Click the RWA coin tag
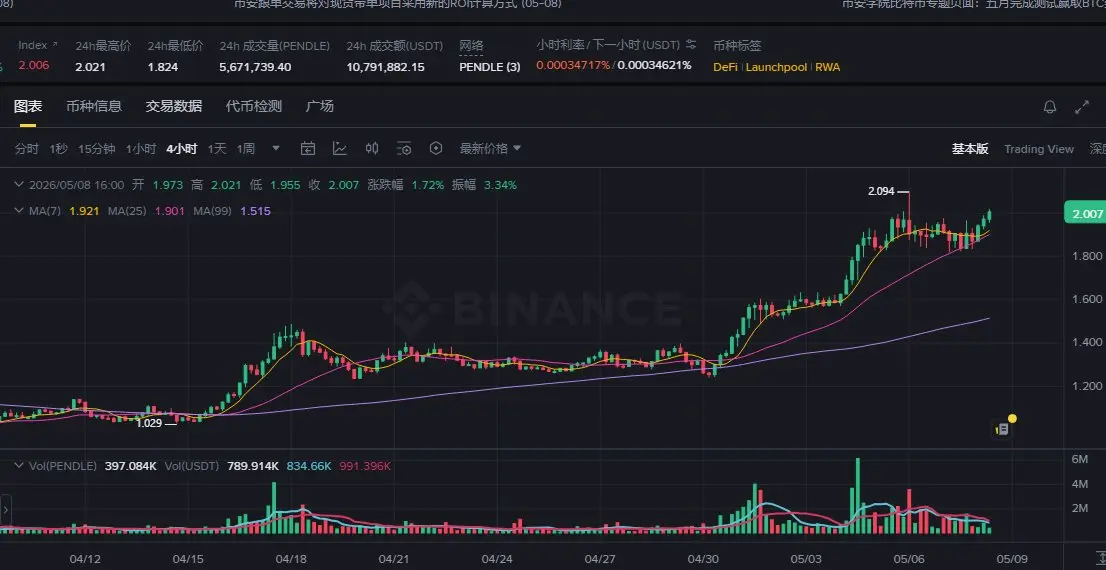Viewport: 1106px width, 570px height. pyautogui.click(x=828, y=67)
